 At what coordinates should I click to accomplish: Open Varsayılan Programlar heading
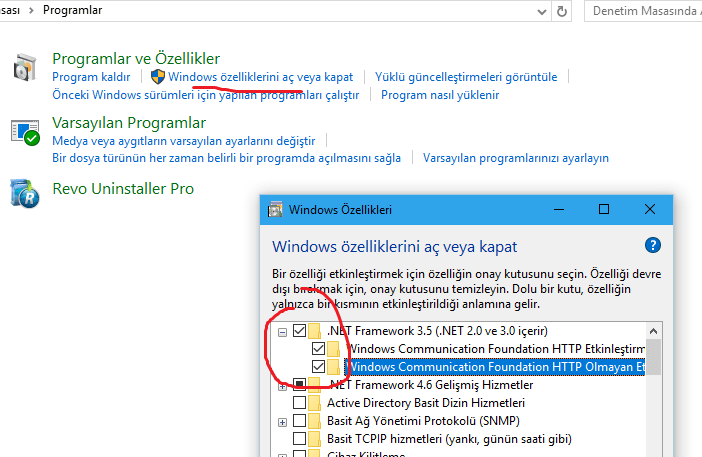point(129,123)
